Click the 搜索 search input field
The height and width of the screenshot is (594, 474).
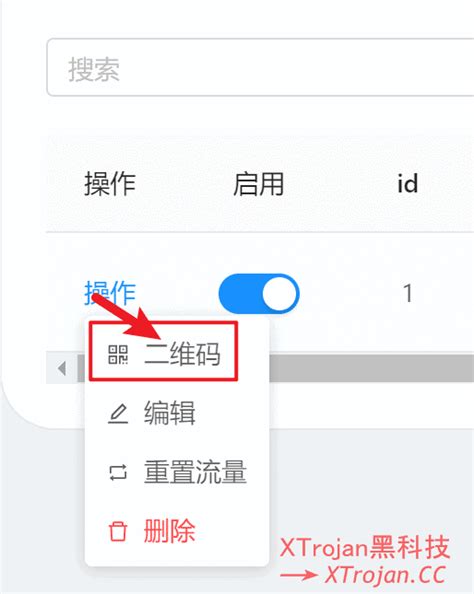coord(260,67)
